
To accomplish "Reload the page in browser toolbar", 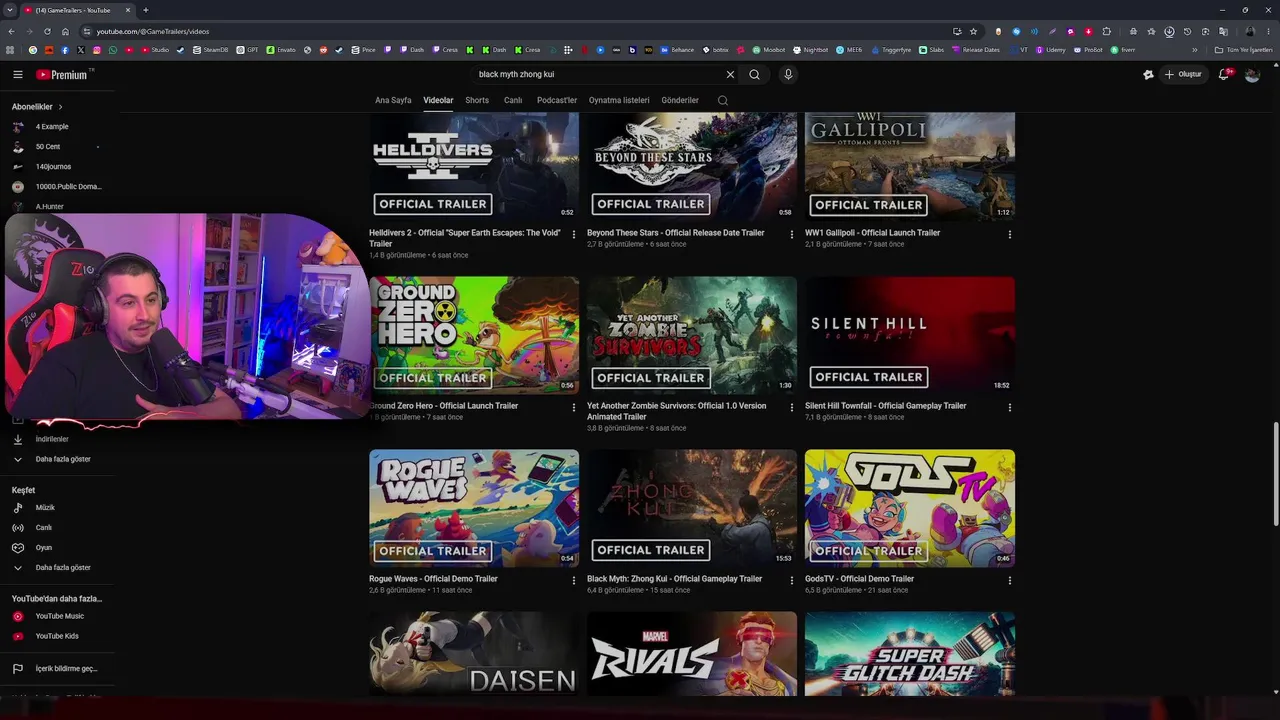I will coord(47,31).
